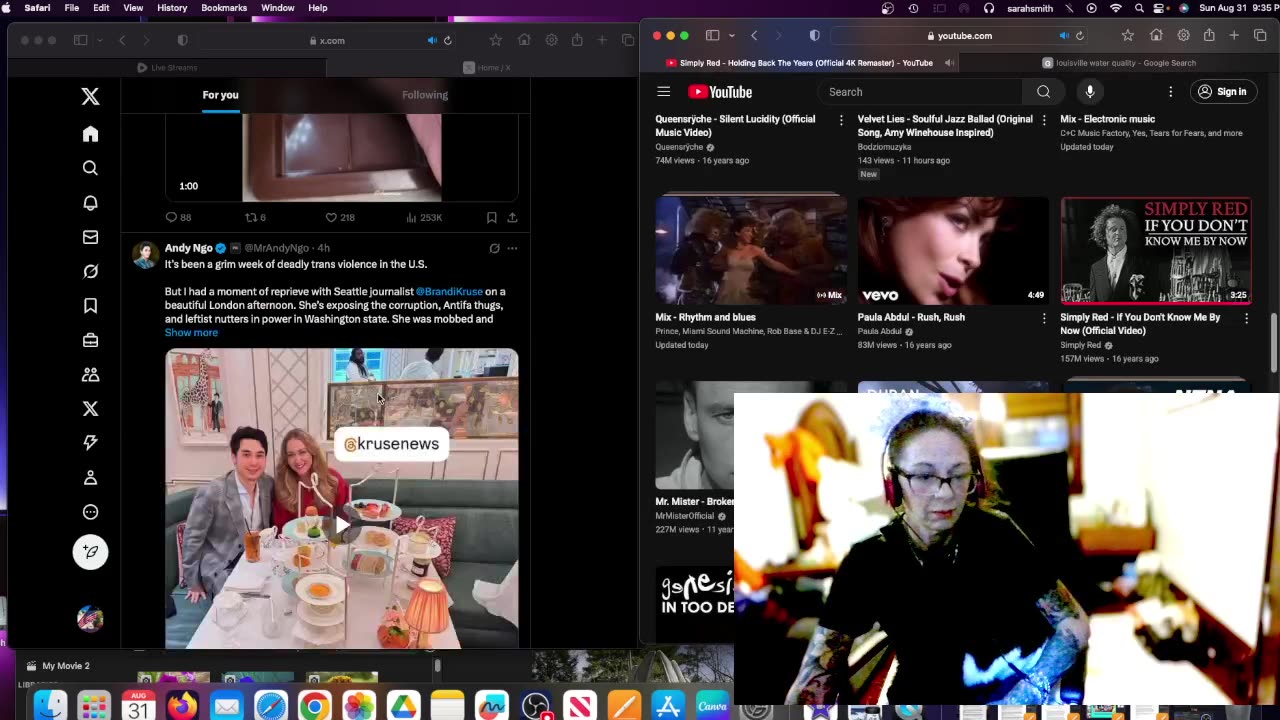The width and height of the screenshot is (1280, 720).
Task: Open the Simply Red channel name link
Action: 1080,345
